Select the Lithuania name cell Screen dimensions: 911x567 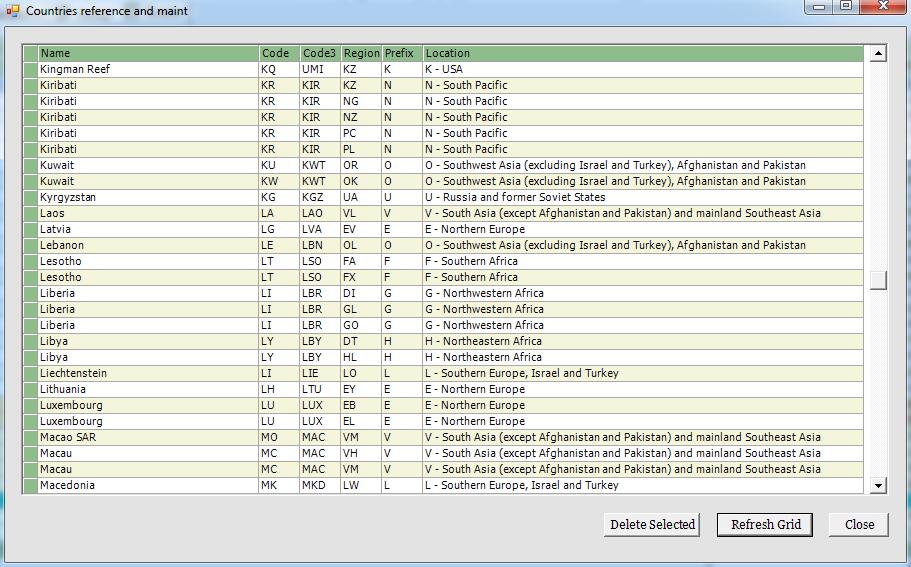(148, 389)
